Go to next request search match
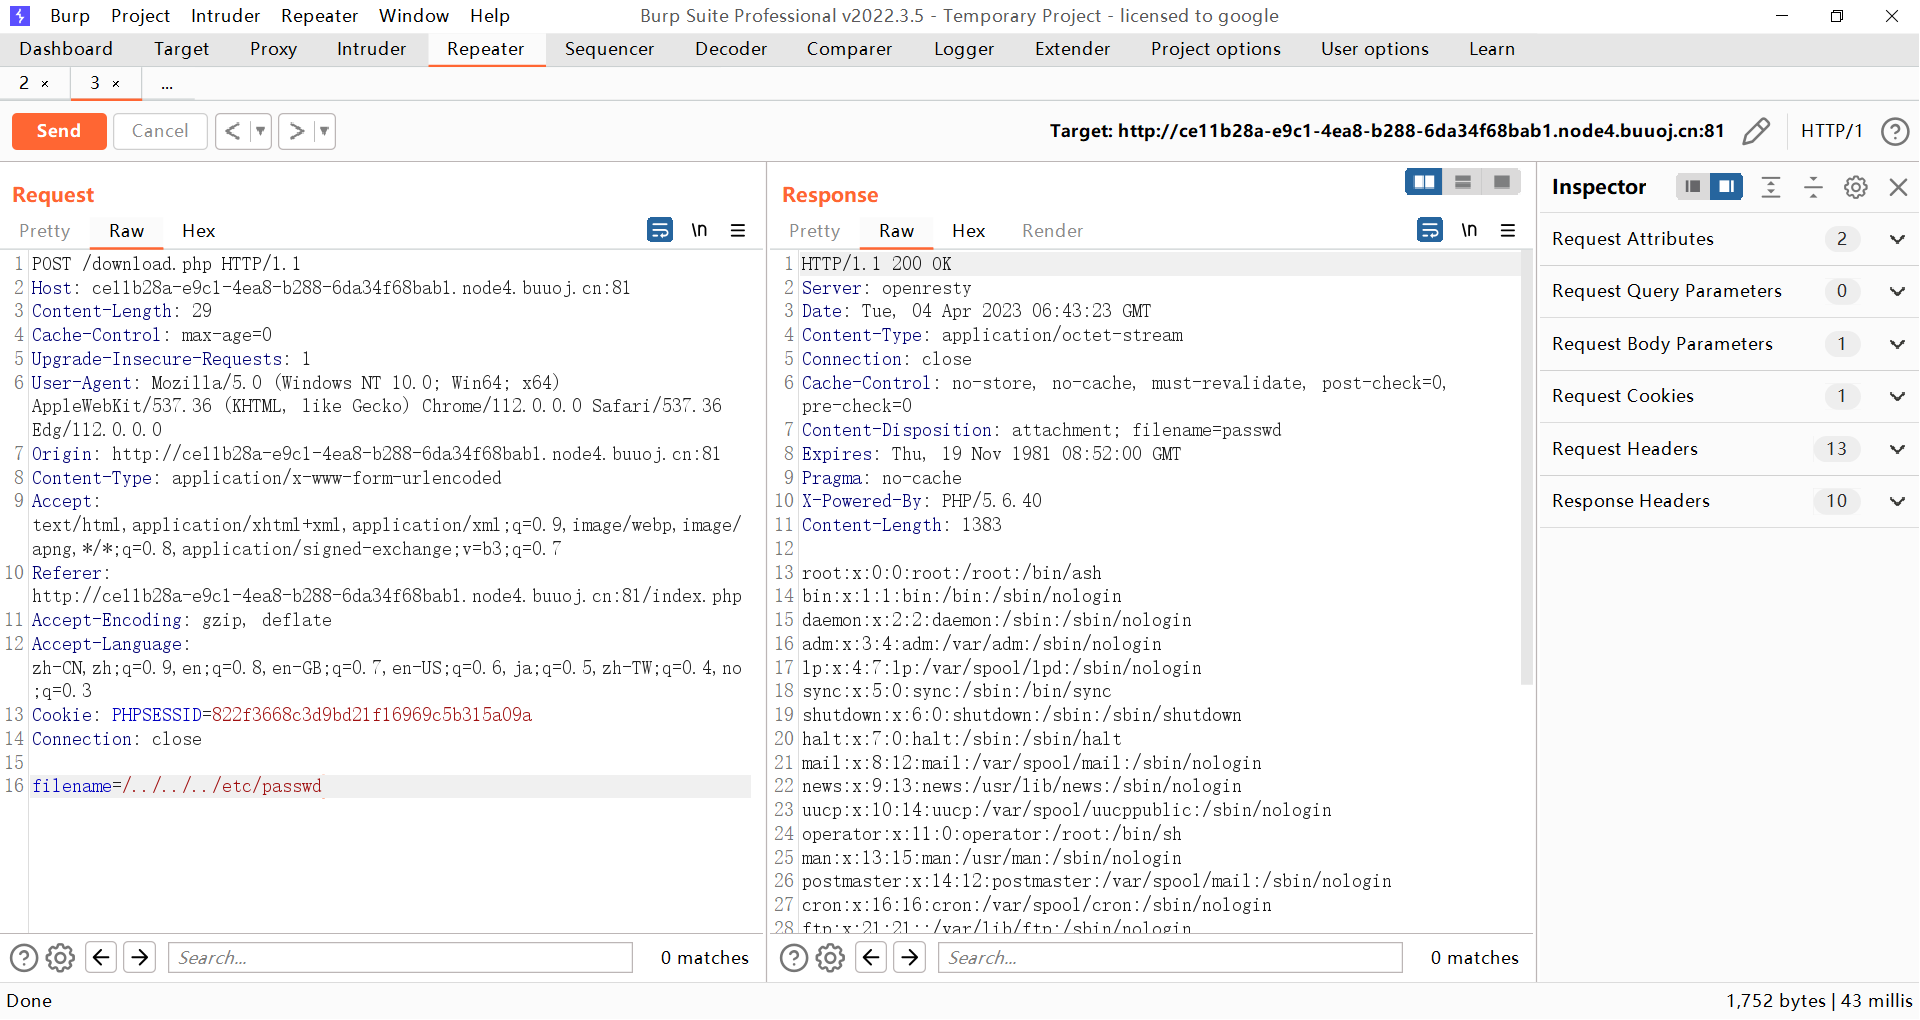Image resolution: width=1920 pixels, height=1020 pixels. point(140,958)
